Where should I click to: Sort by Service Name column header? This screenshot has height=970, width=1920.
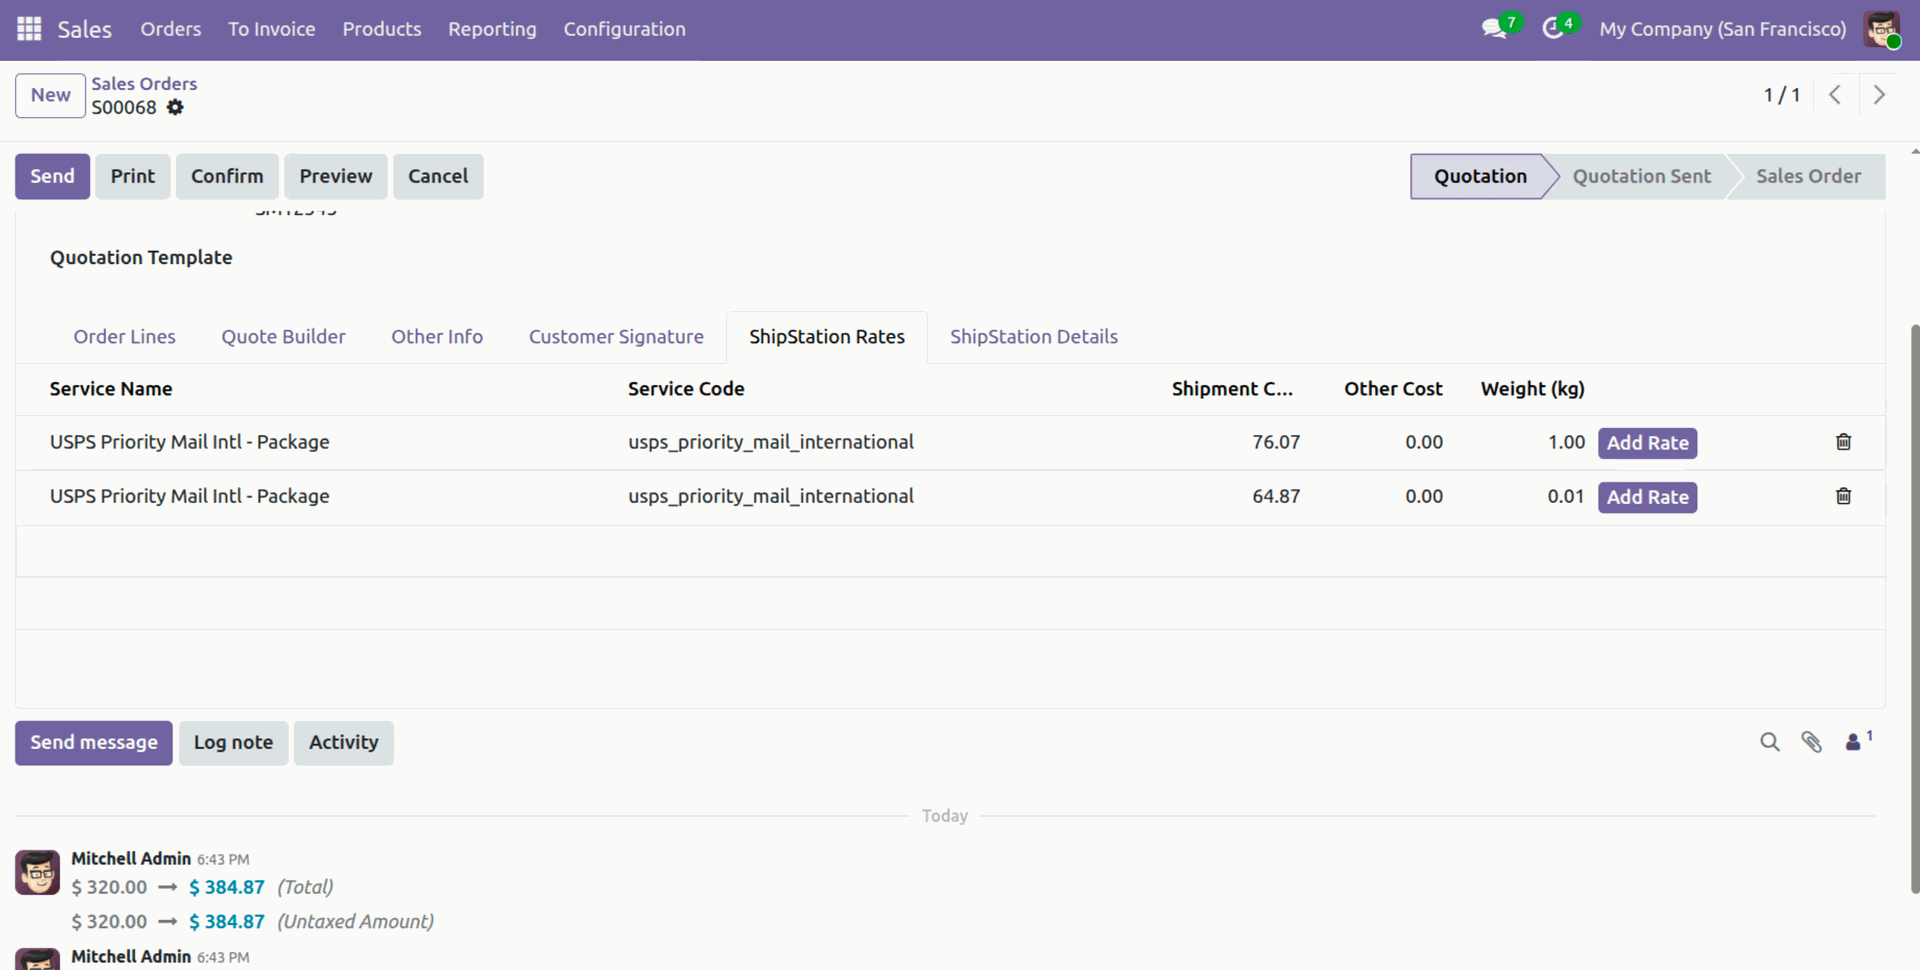111,389
